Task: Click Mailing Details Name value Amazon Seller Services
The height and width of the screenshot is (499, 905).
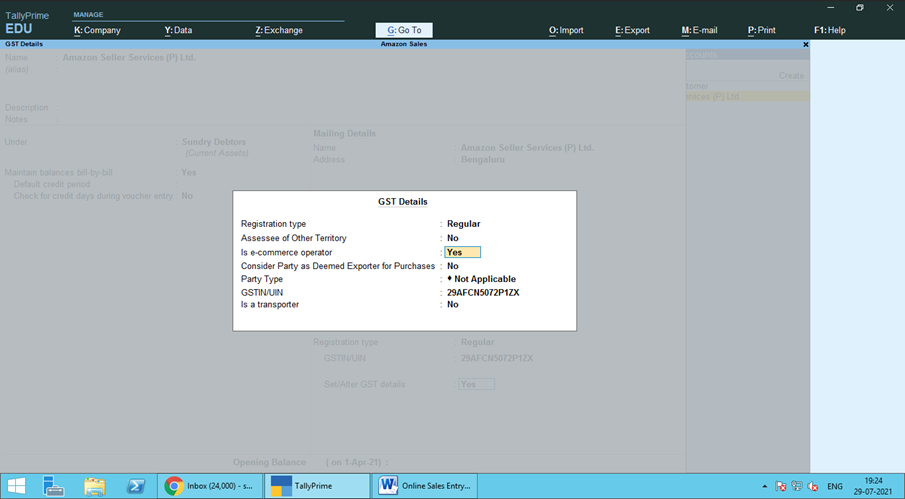Action: click(527, 148)
